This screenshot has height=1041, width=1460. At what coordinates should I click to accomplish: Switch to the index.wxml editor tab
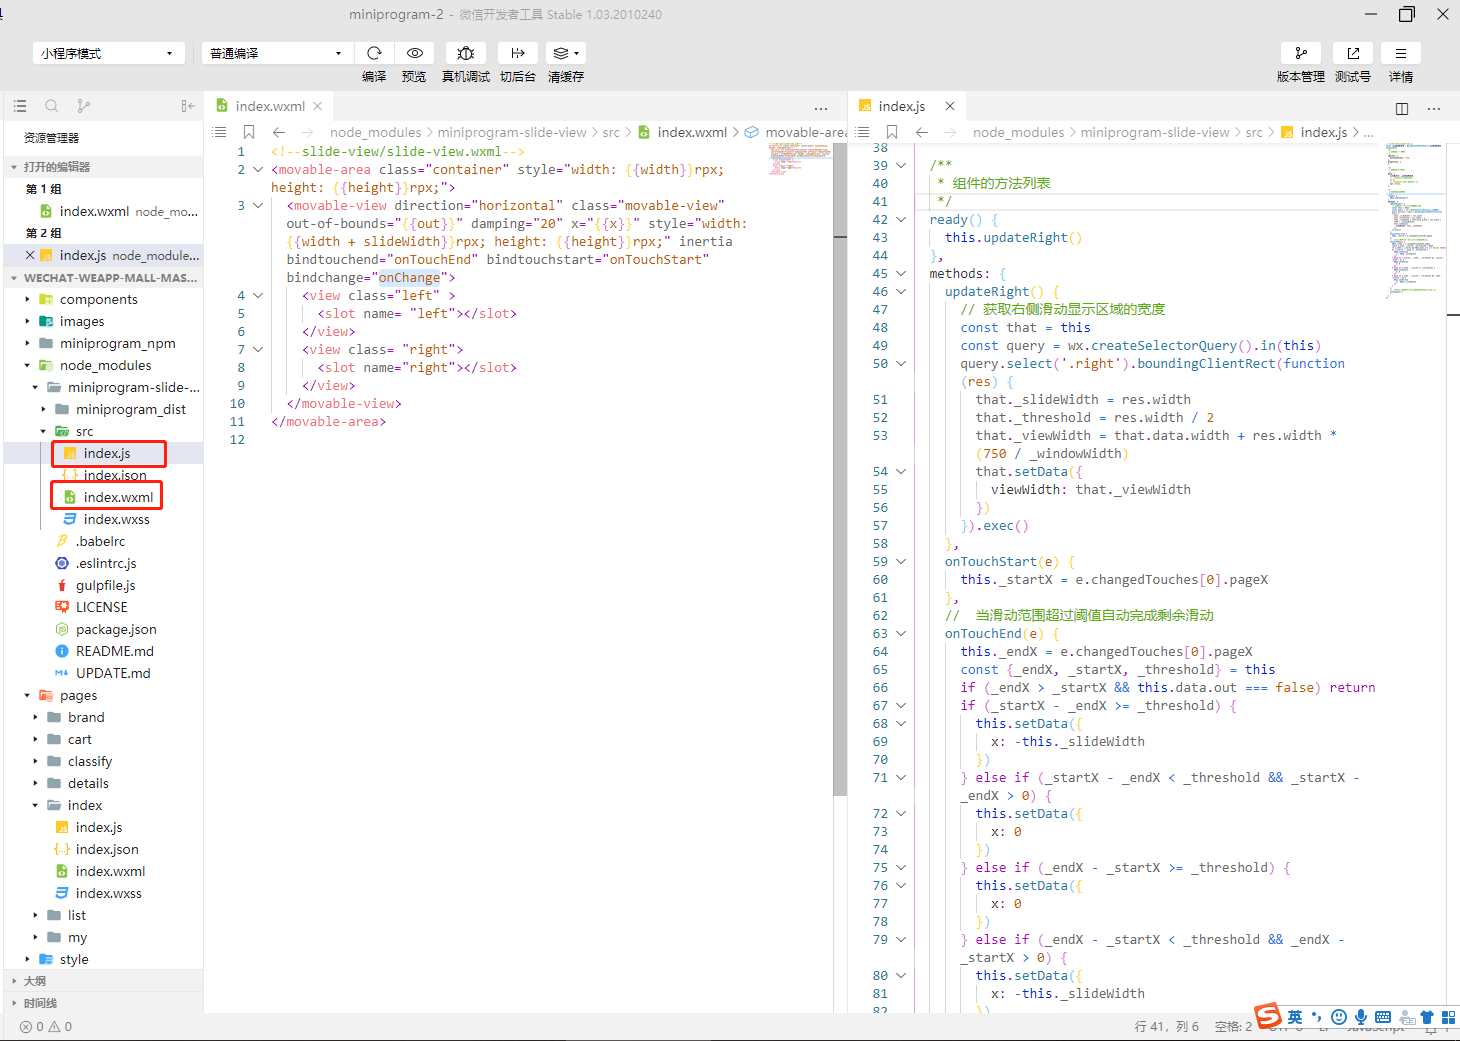(x=270, y=106)
